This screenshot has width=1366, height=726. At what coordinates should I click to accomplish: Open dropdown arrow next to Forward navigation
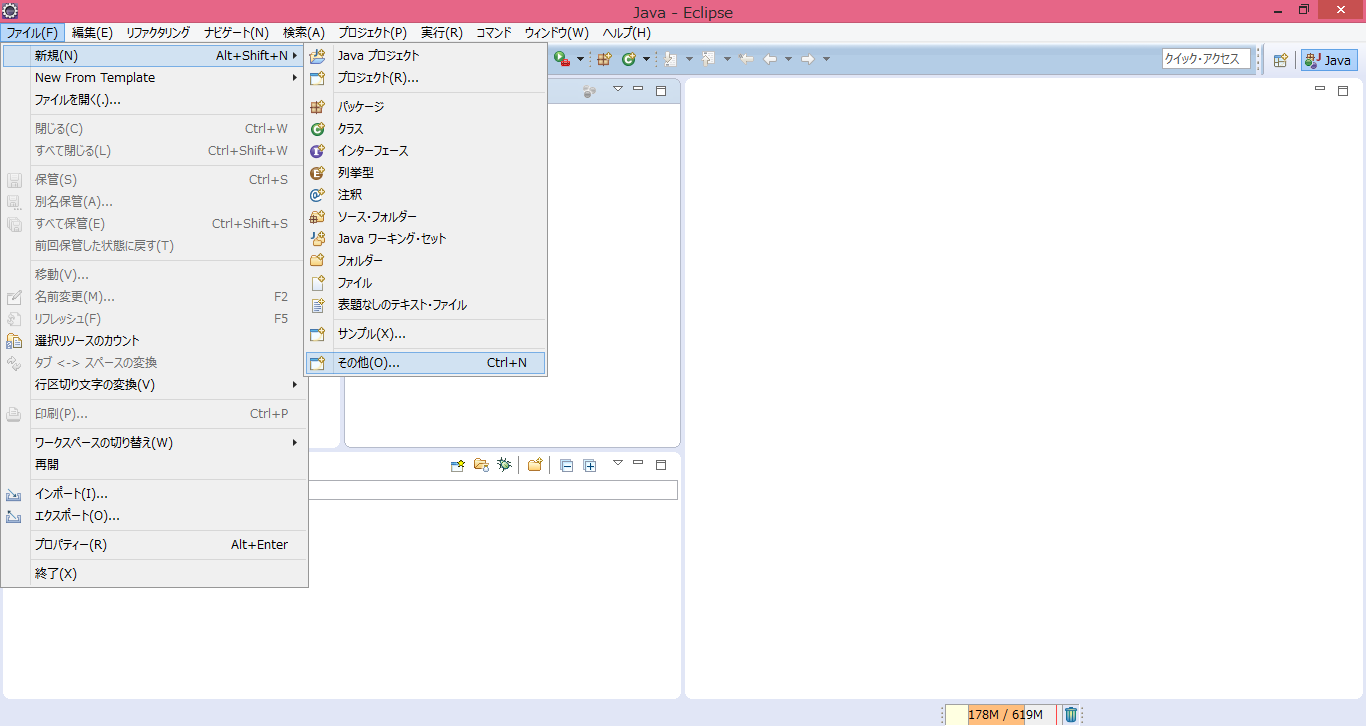tap(826, 59)
